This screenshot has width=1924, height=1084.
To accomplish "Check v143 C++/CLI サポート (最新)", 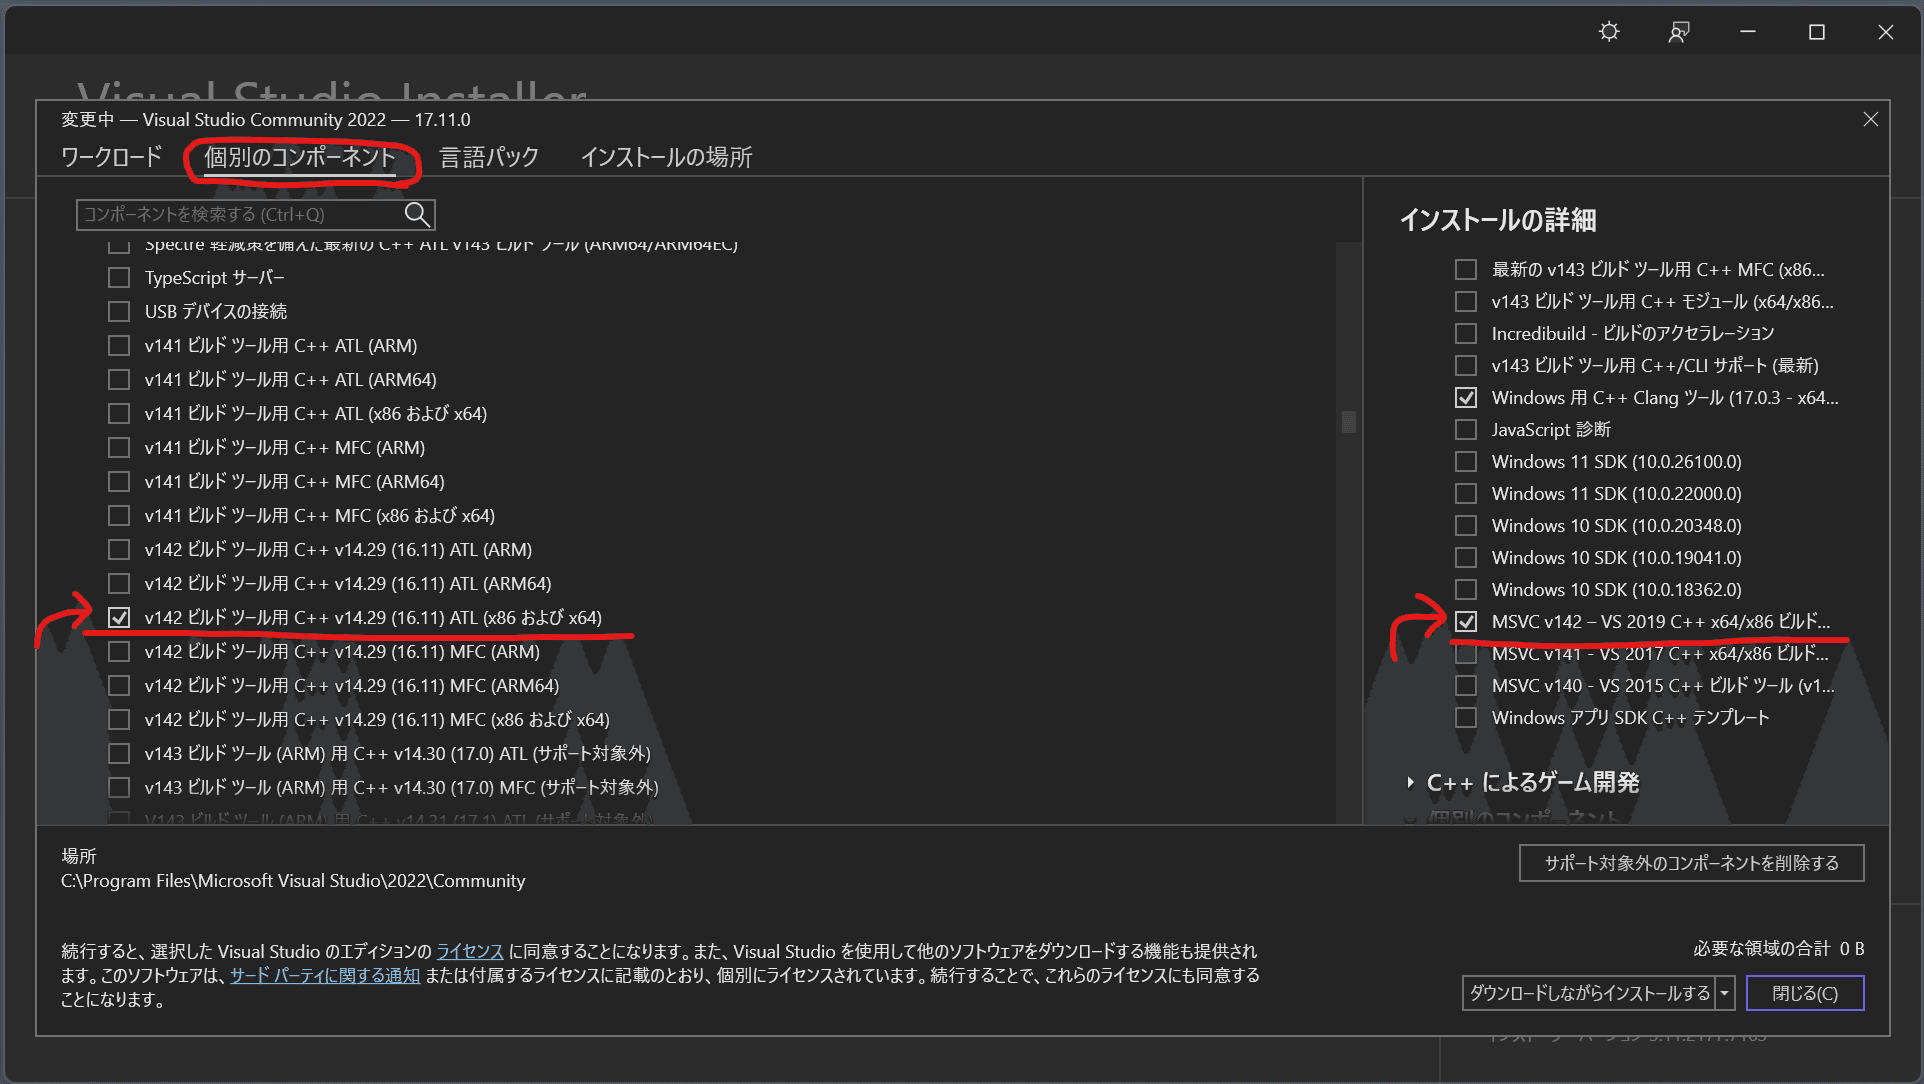I will pos(1466,365).
